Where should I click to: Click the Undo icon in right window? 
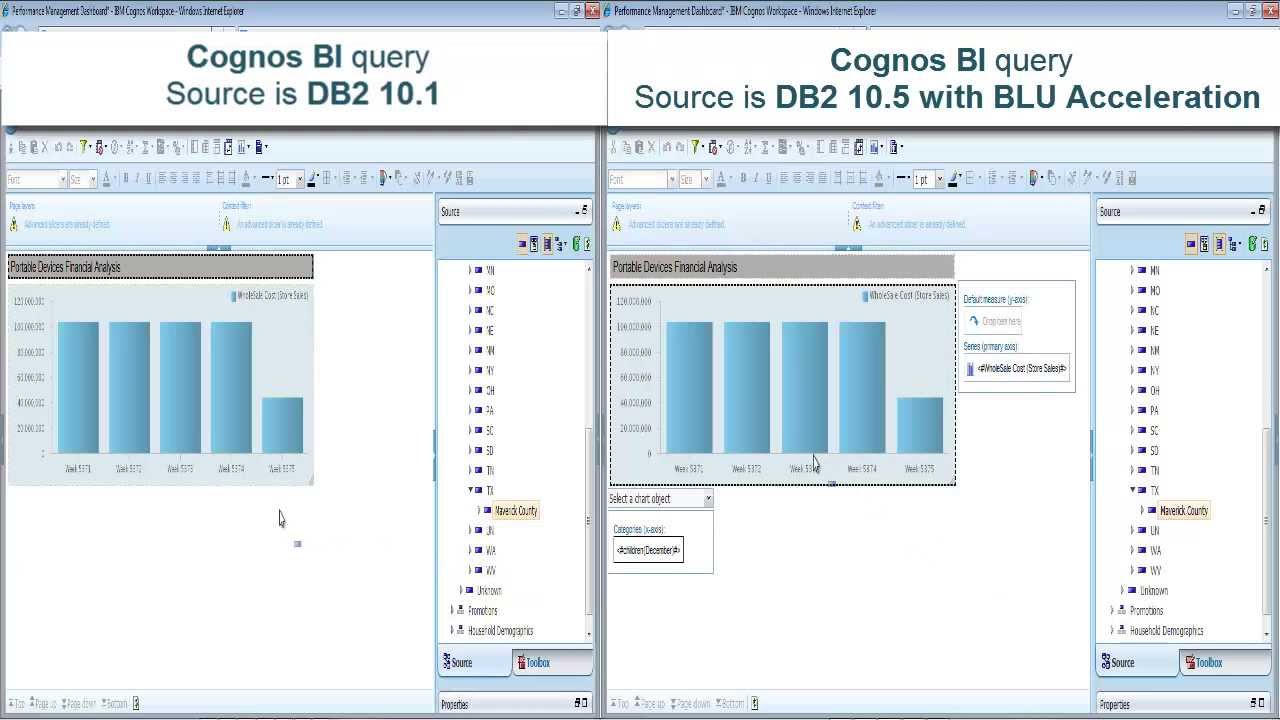[667, 147]
